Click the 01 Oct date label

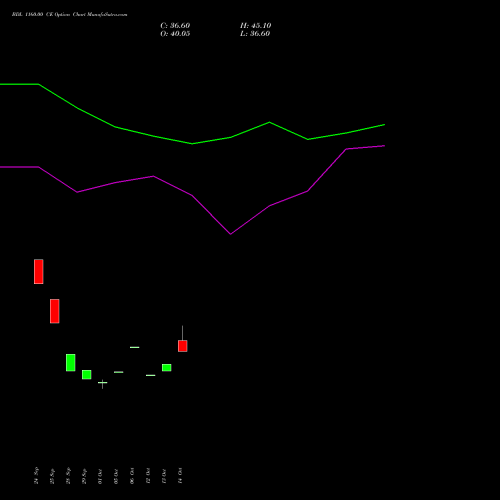[x=100, y=476]
